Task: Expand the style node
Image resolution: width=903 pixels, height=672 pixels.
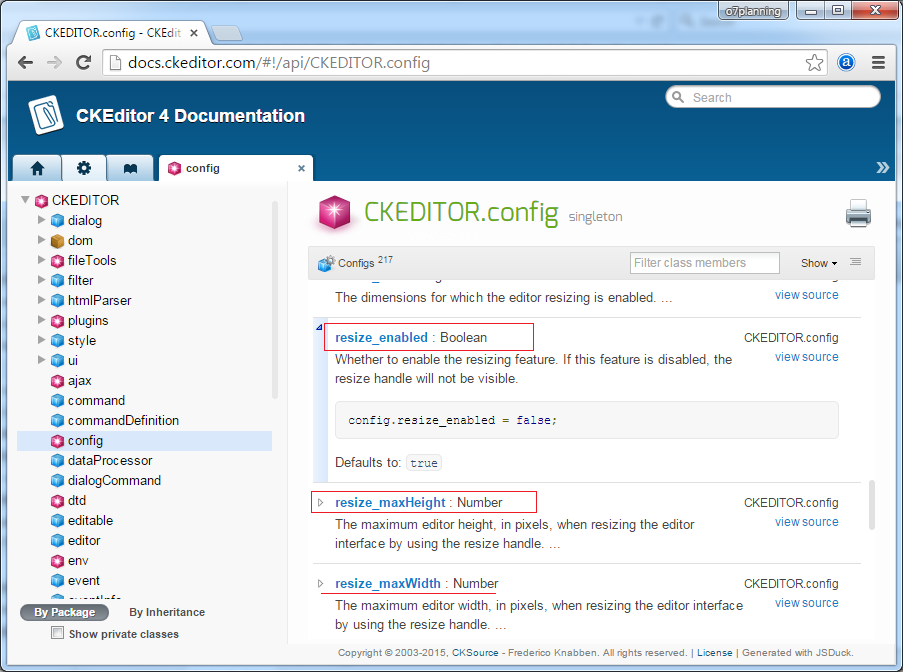Action: pyautogui.click(x=41, y=340)
